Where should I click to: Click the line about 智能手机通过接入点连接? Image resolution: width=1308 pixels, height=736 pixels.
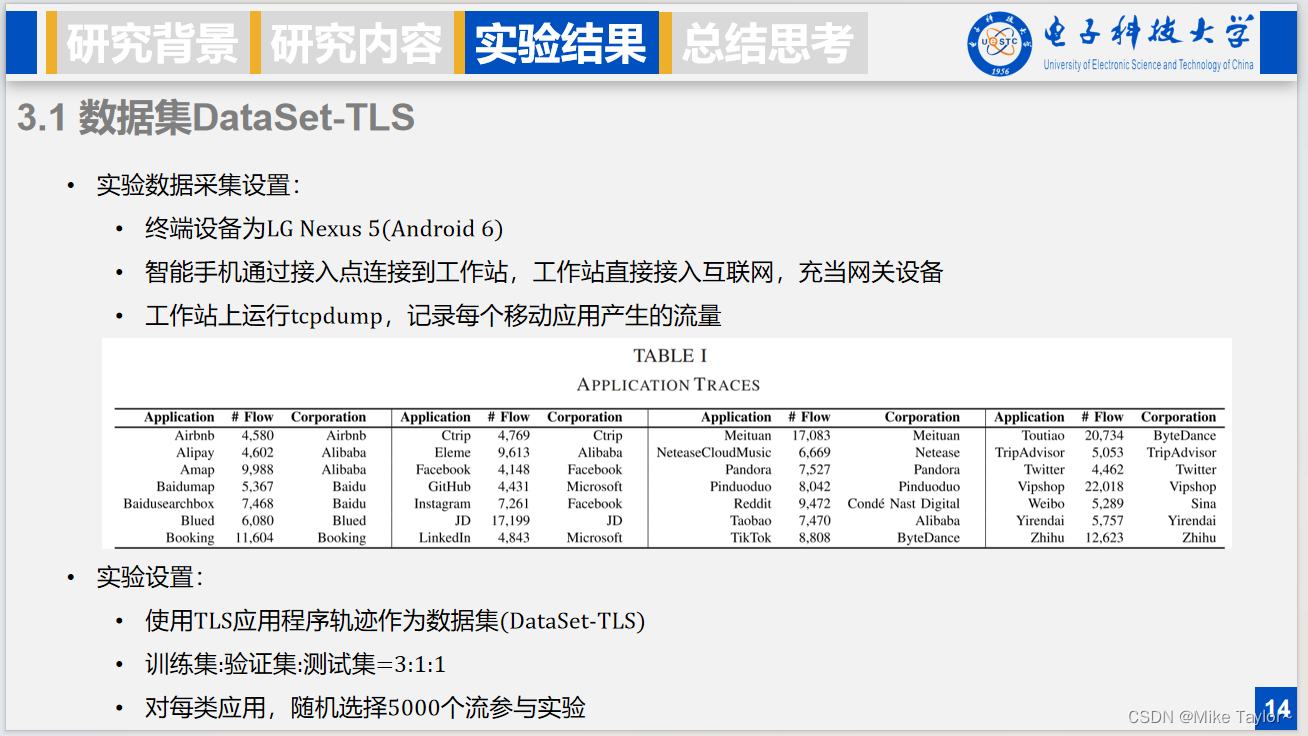coord(544,272)
